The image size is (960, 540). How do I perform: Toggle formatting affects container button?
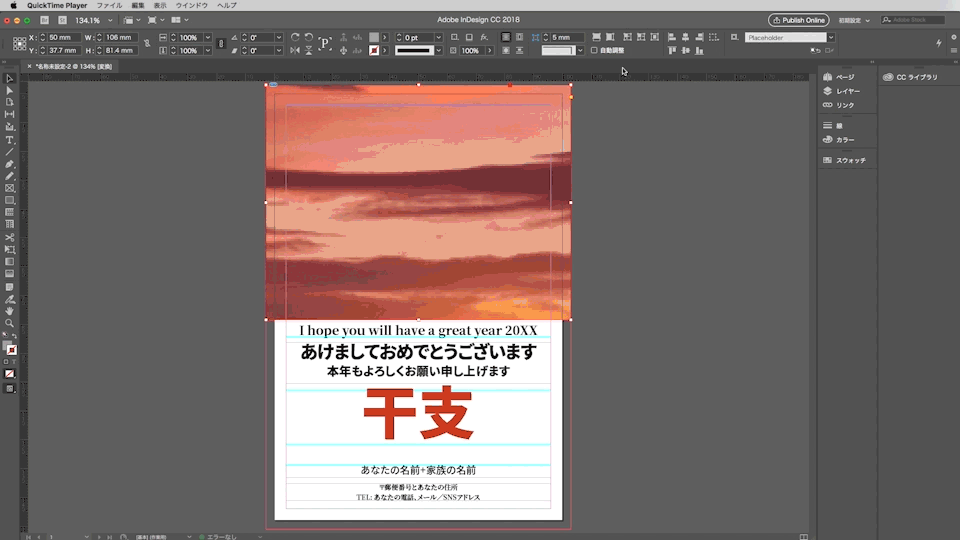point(6,362)
